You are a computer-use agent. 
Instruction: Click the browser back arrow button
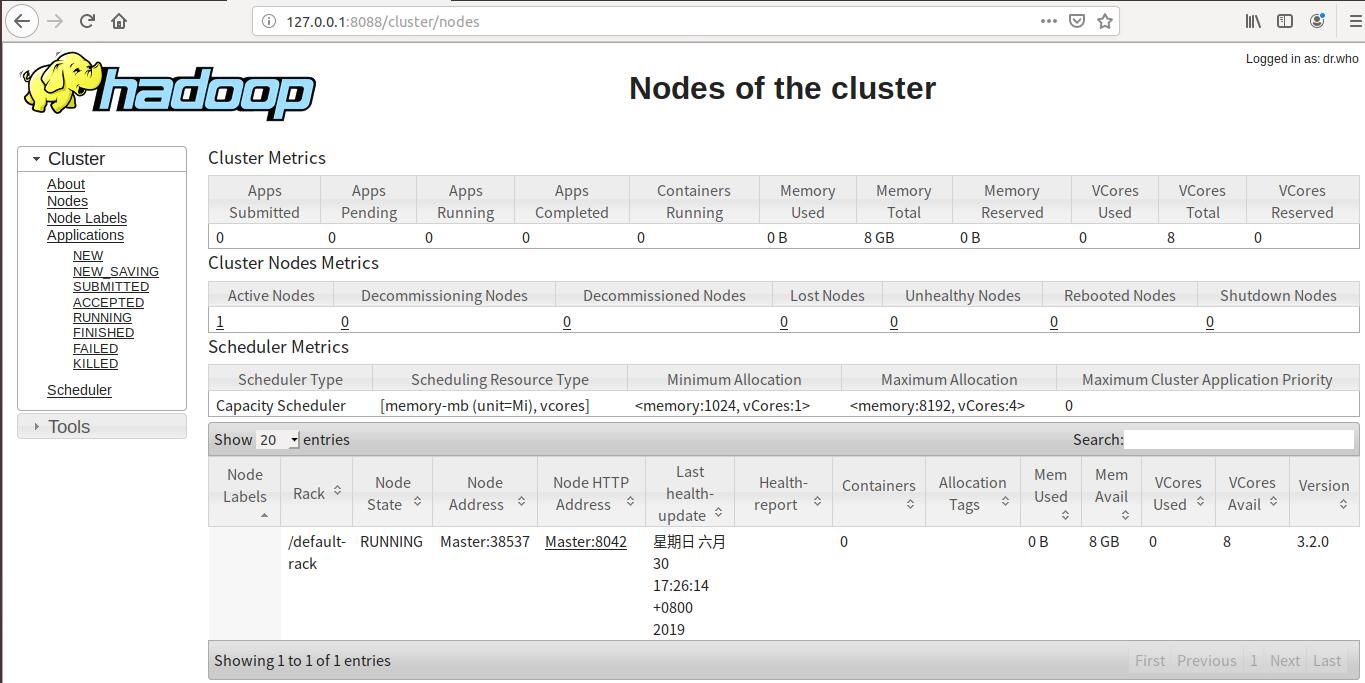click(x=21, y=21)
